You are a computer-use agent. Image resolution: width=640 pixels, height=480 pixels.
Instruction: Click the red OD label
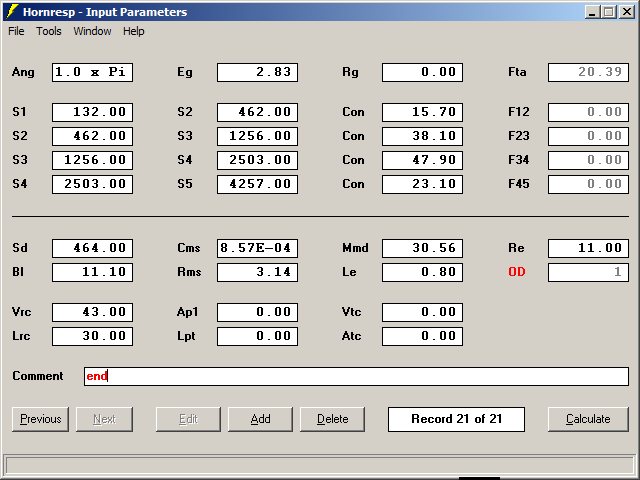click(x=517, y=272)
